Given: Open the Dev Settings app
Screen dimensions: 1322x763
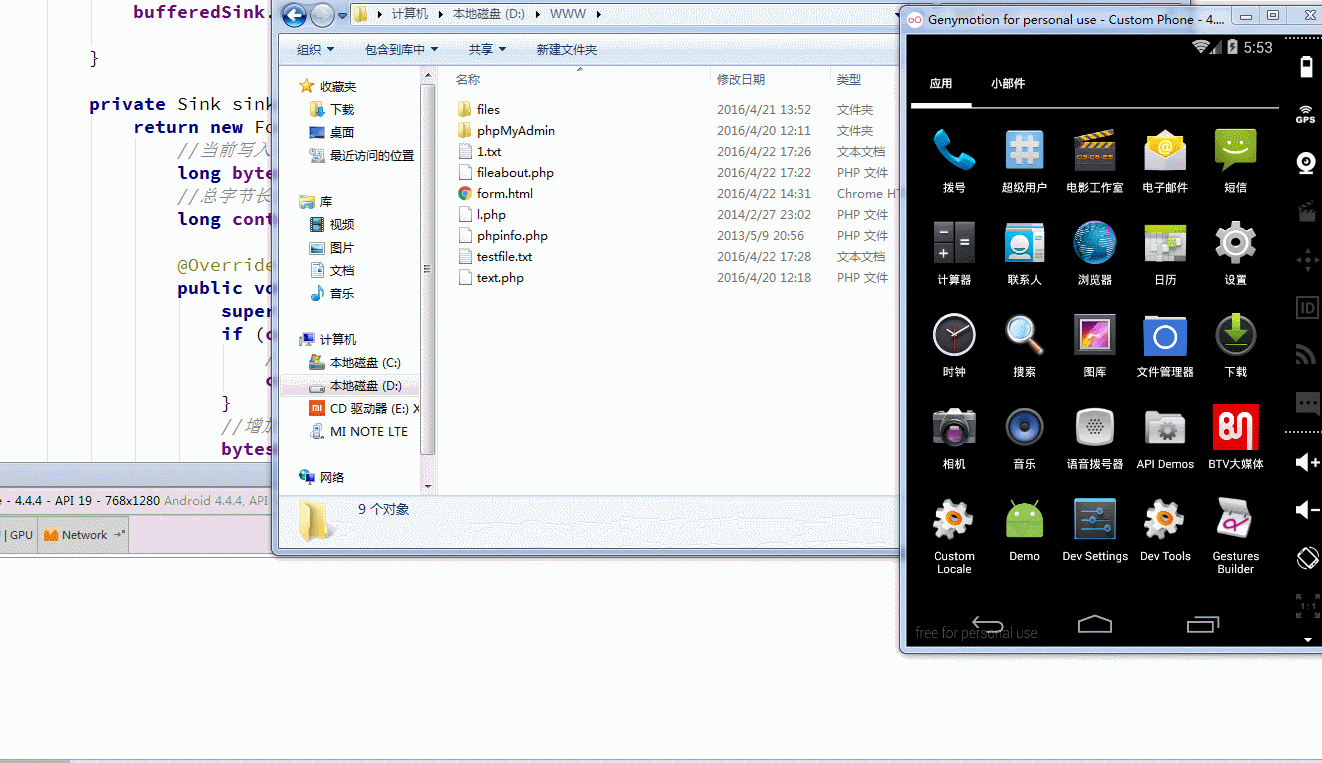Looking at the screenshot, I should pyautogui.click(x=1095, y=520).
